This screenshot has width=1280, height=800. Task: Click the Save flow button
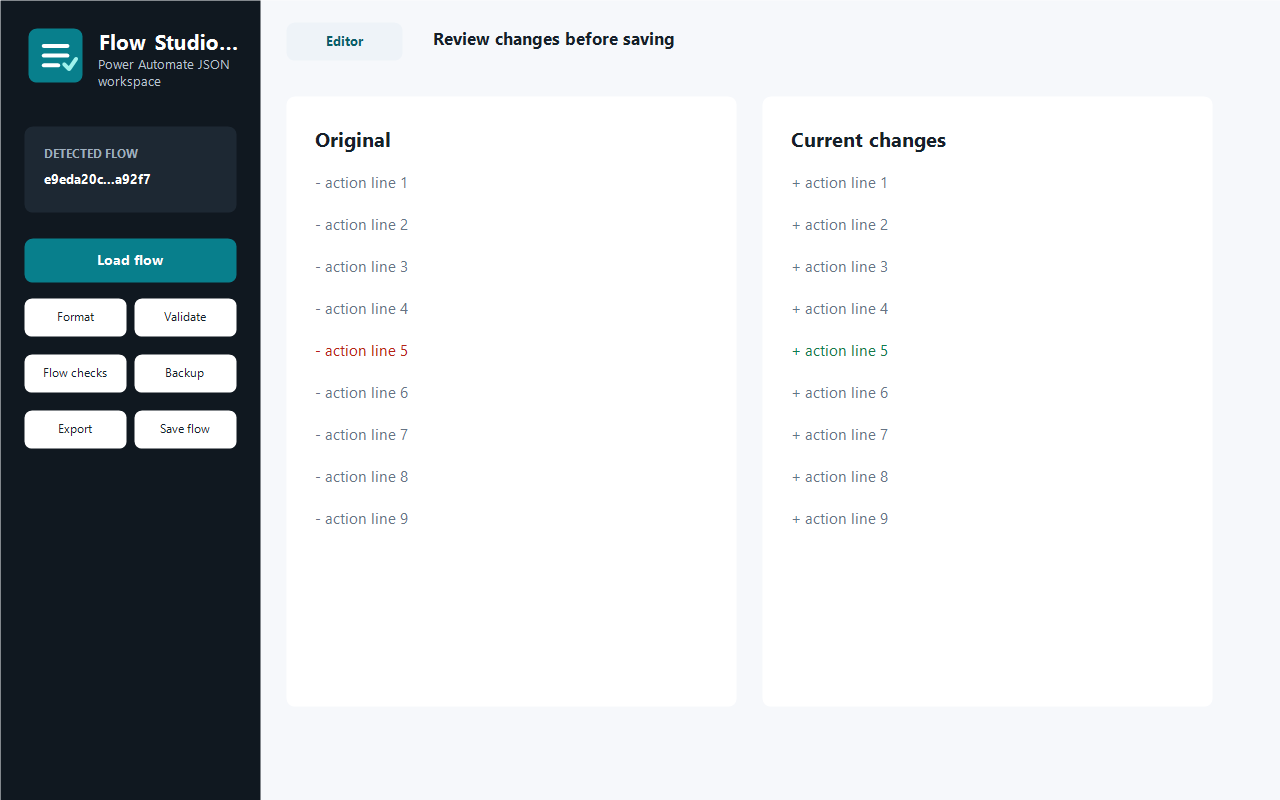coord(185,429)
